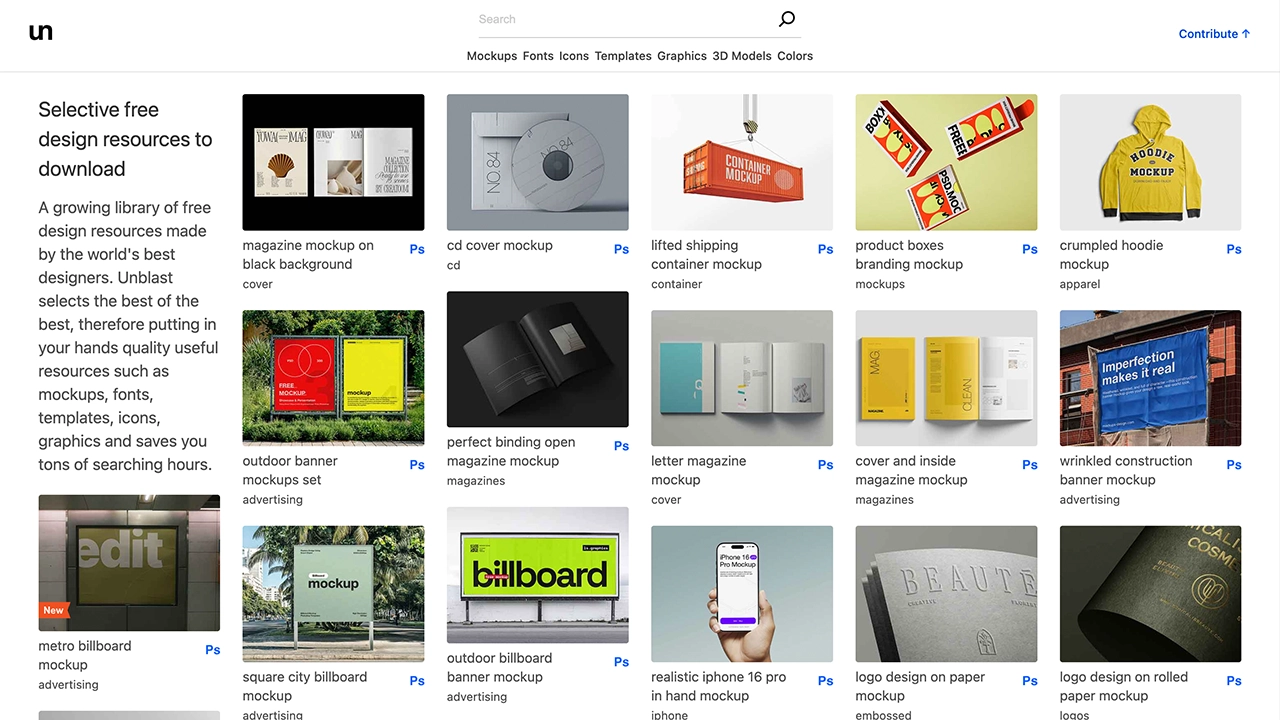Click Ps badge beside cd cover mockup
The image size is (1280, 720).
click(621, 249)
